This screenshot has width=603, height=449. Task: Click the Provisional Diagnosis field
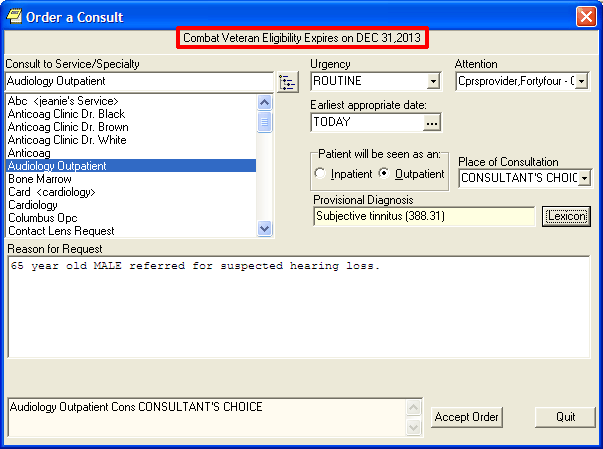424,215
